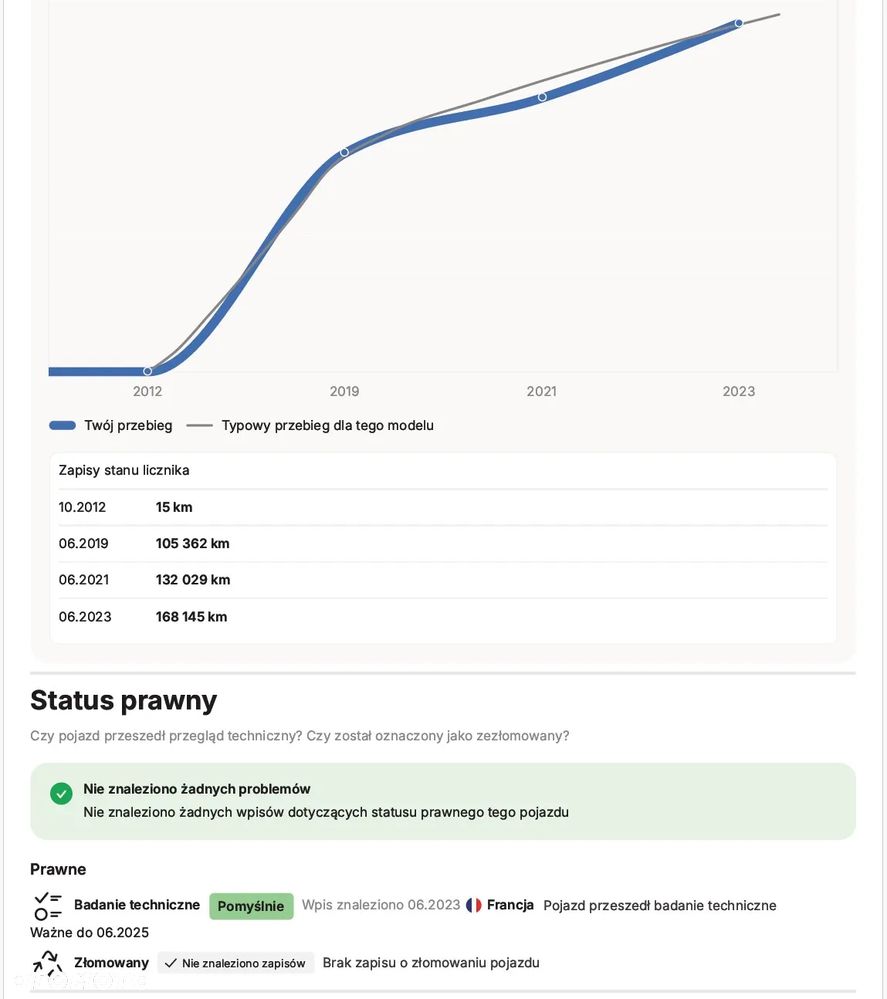Click the 'Nie znaleziono zapisów' badge
Image resolution: width=887 pixels, height=999 pixels.
[236, 963]
